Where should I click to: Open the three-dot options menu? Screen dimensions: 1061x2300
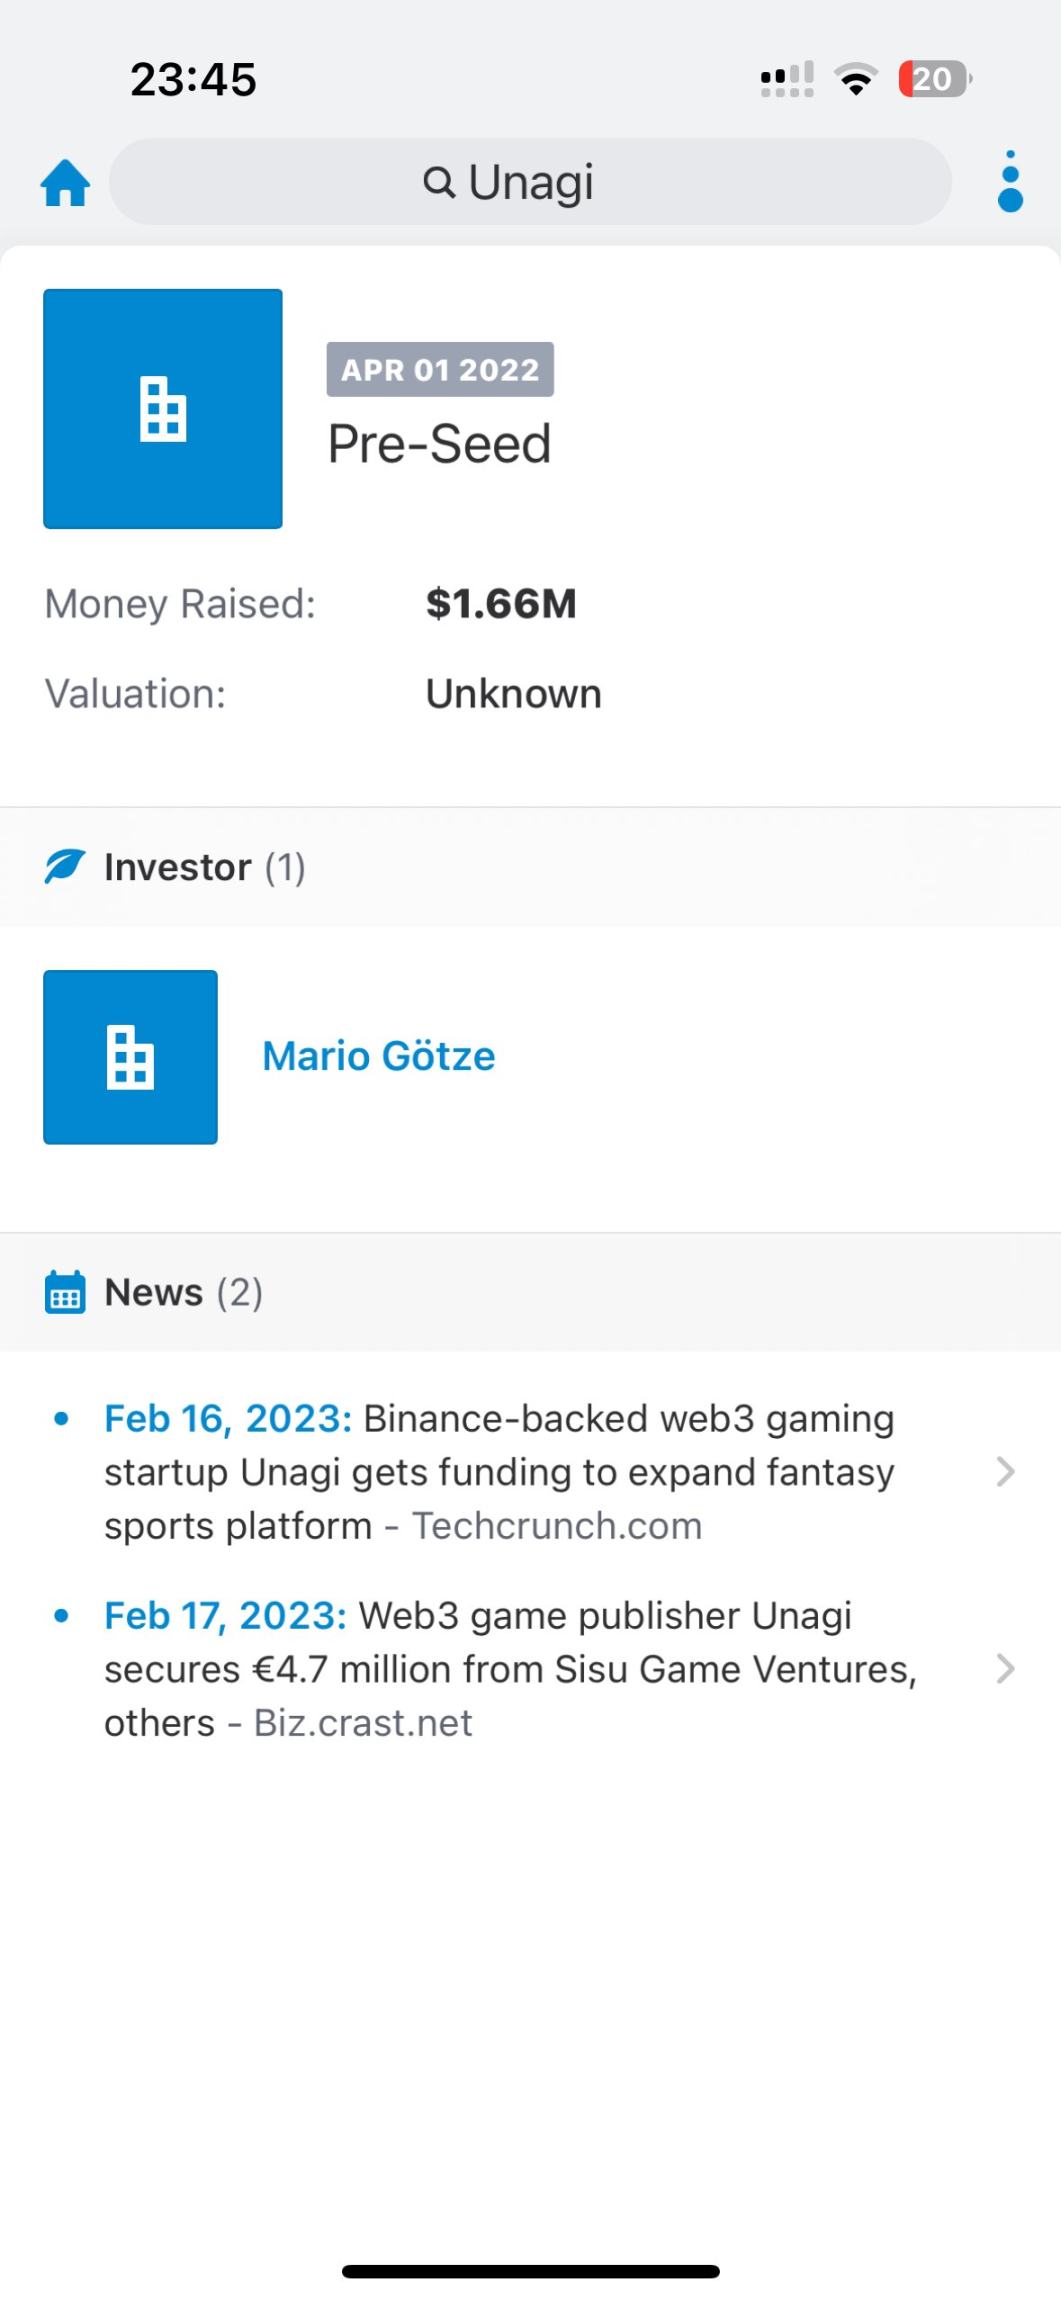(1010, 182)
